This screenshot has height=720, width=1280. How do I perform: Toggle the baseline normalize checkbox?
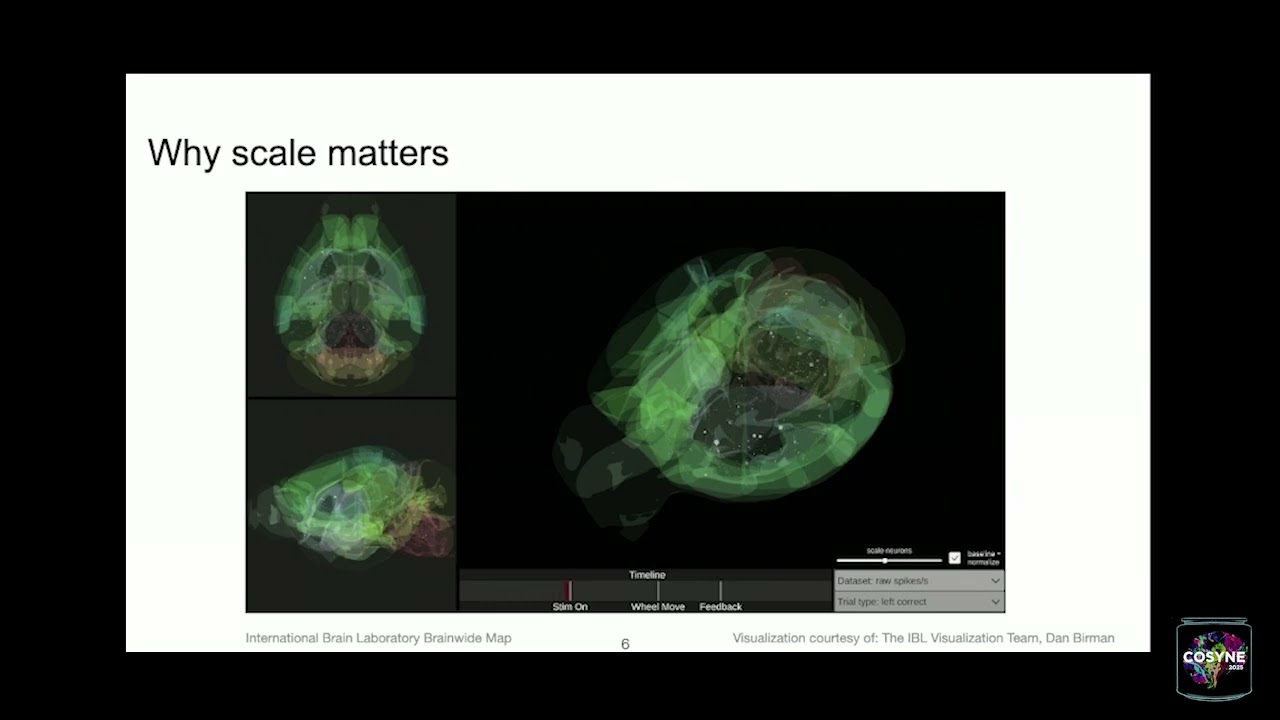pyautogui.click(x=954, y=558)
